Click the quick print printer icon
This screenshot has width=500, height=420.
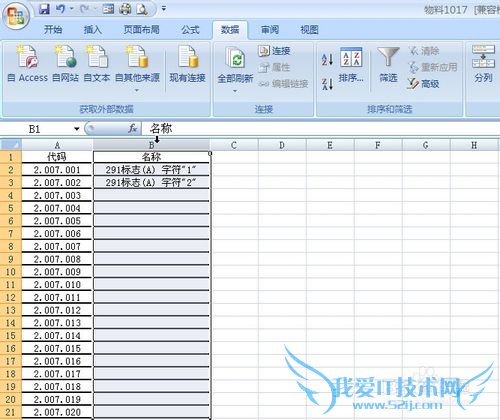[125, 9]
